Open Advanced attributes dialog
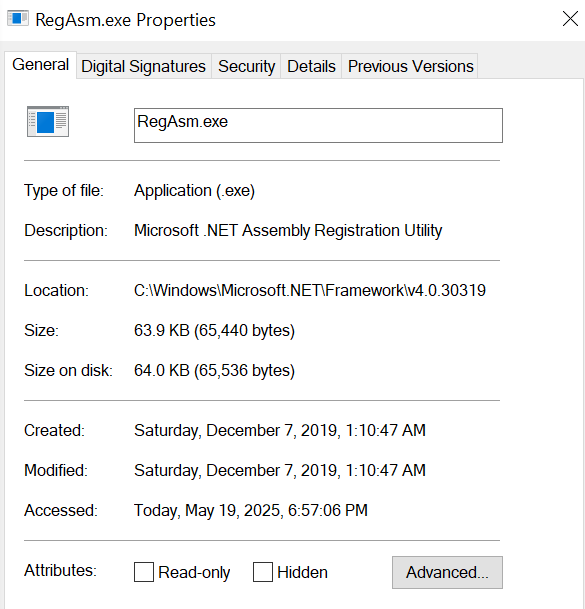Image resolution: width=585 pixels, height=609 pixels. (x=447, y=572)
